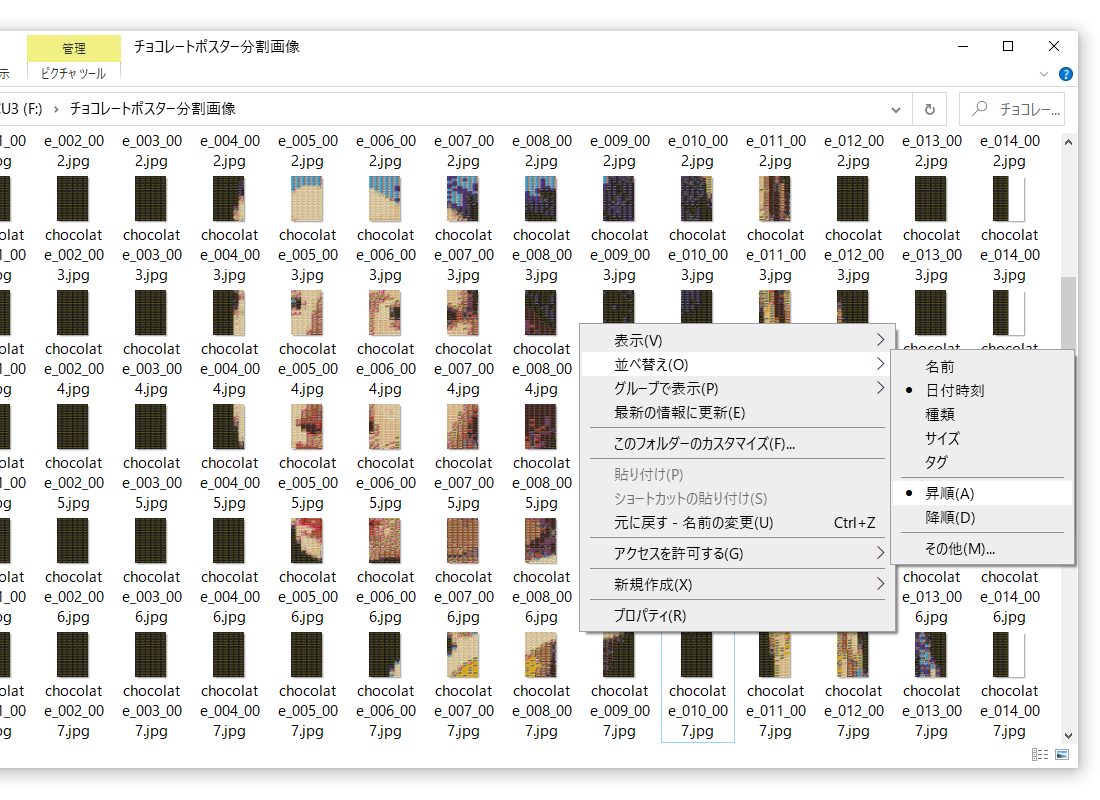Sort by 日付時刻 in the submenu
This screenshot has height=800, width=1100.
[x=983, y=390]
